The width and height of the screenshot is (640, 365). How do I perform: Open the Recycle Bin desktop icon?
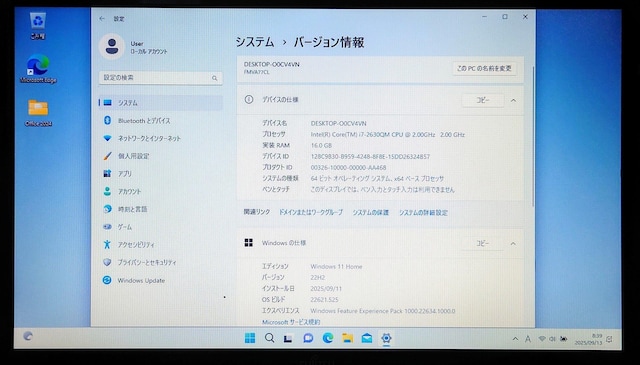pyautogui.click(x=38, y=25)
